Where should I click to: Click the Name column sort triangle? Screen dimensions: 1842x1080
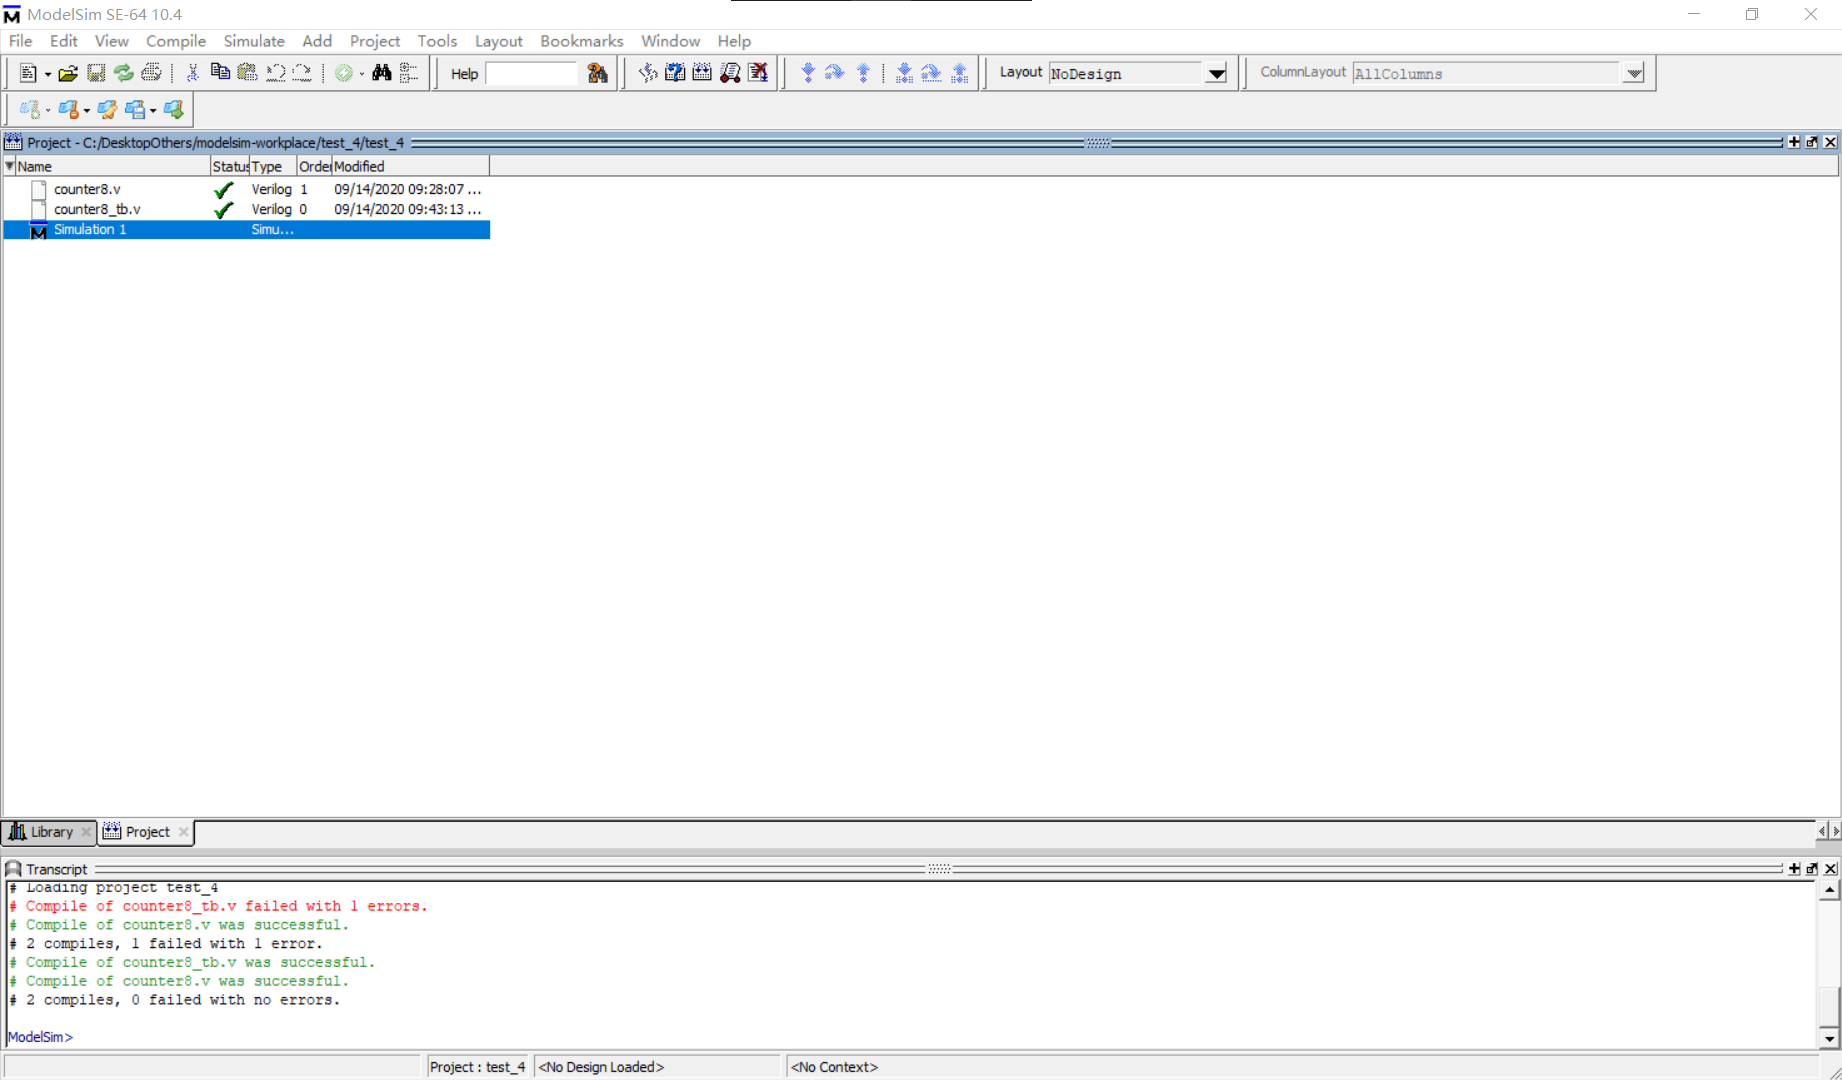pyautogui.click(x=10, y=166)
